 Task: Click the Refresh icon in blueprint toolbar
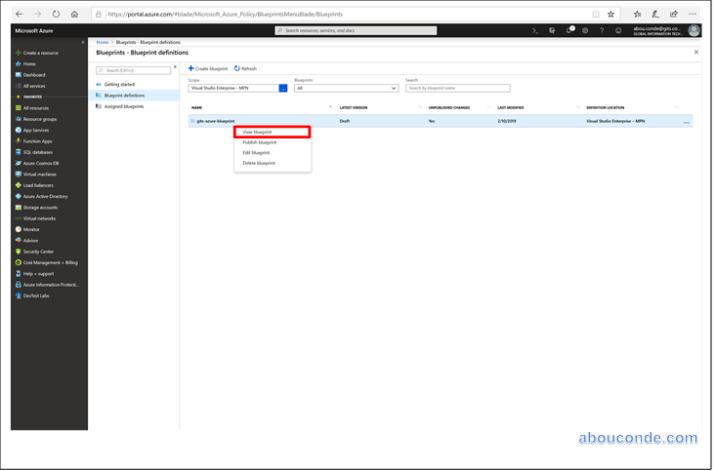[245, 68]
